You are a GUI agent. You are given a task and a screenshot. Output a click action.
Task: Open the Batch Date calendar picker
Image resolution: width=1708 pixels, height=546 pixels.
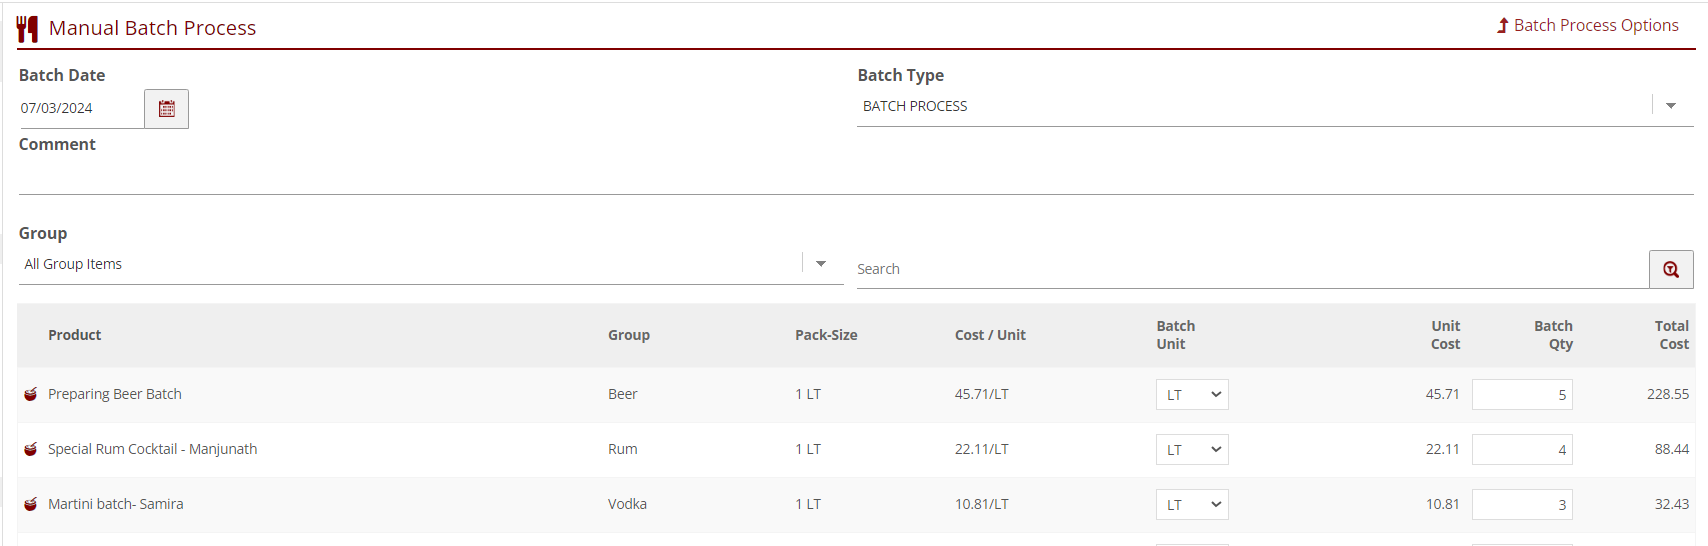click(x=166, y=109)
